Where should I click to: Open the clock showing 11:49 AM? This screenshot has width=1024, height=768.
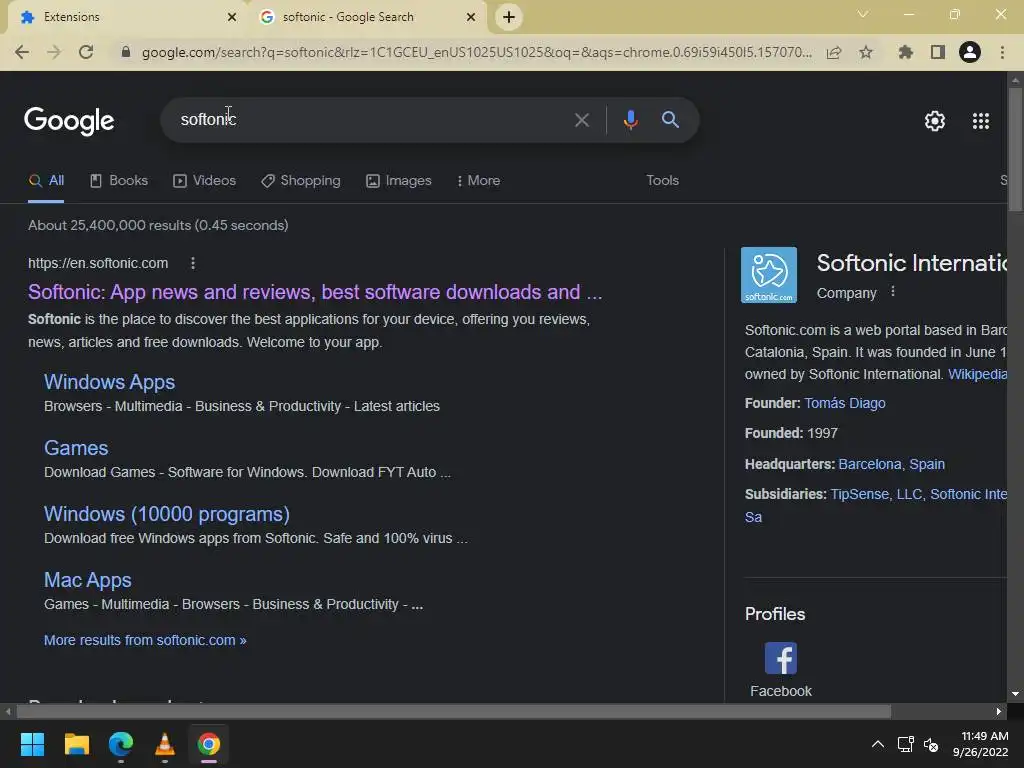(x=980, y=744)
